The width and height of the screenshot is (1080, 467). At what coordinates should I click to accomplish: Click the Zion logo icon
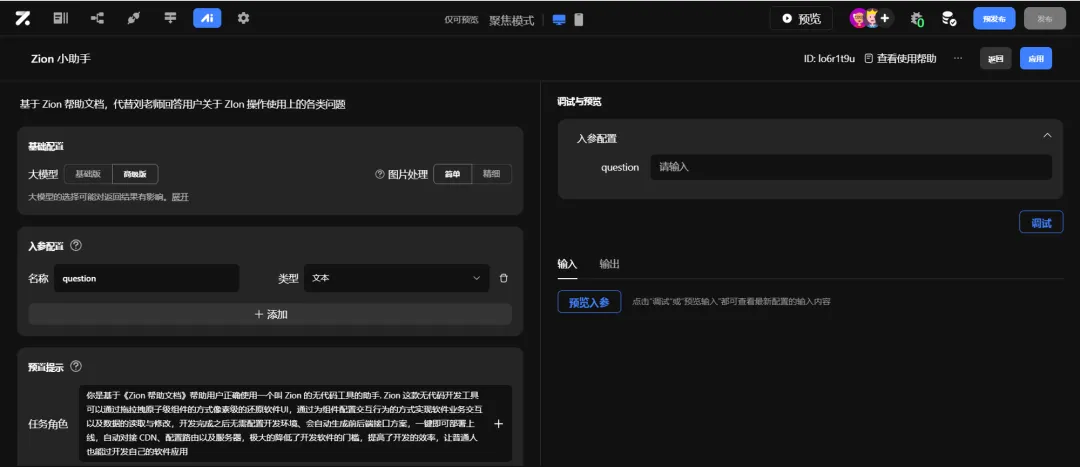coord(22,19)
